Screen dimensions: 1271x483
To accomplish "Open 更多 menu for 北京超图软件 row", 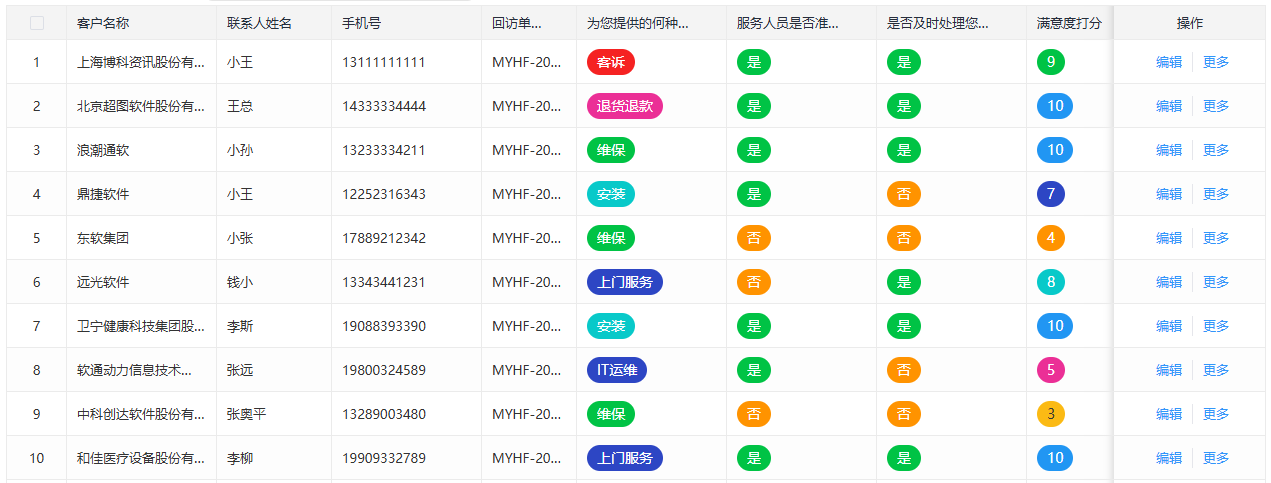I will coord(1216,106).
